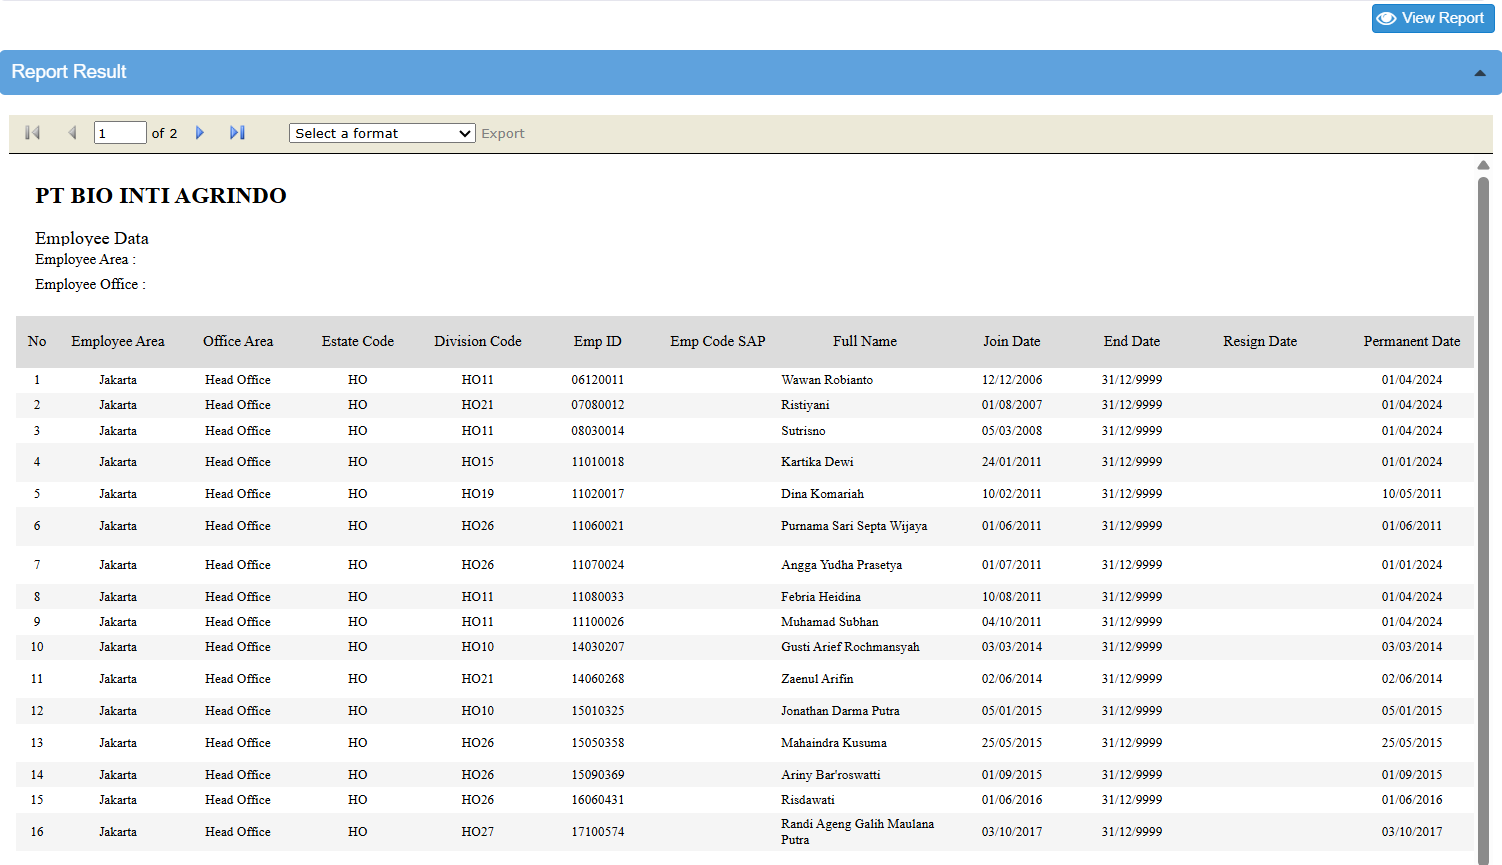The height and width of the screenshot is (865, 1502).
Task: Select the name Febria Heidina
Action: pos(821,597)
